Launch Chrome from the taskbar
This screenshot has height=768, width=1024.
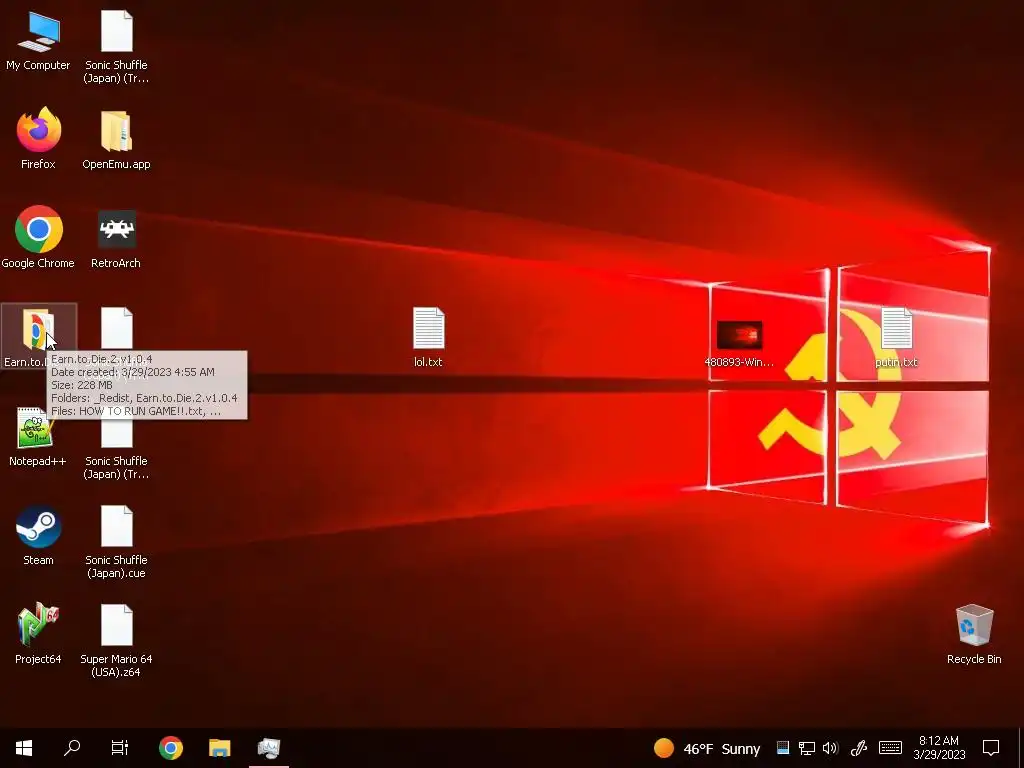pyautogui.click(x=170, y=748)
